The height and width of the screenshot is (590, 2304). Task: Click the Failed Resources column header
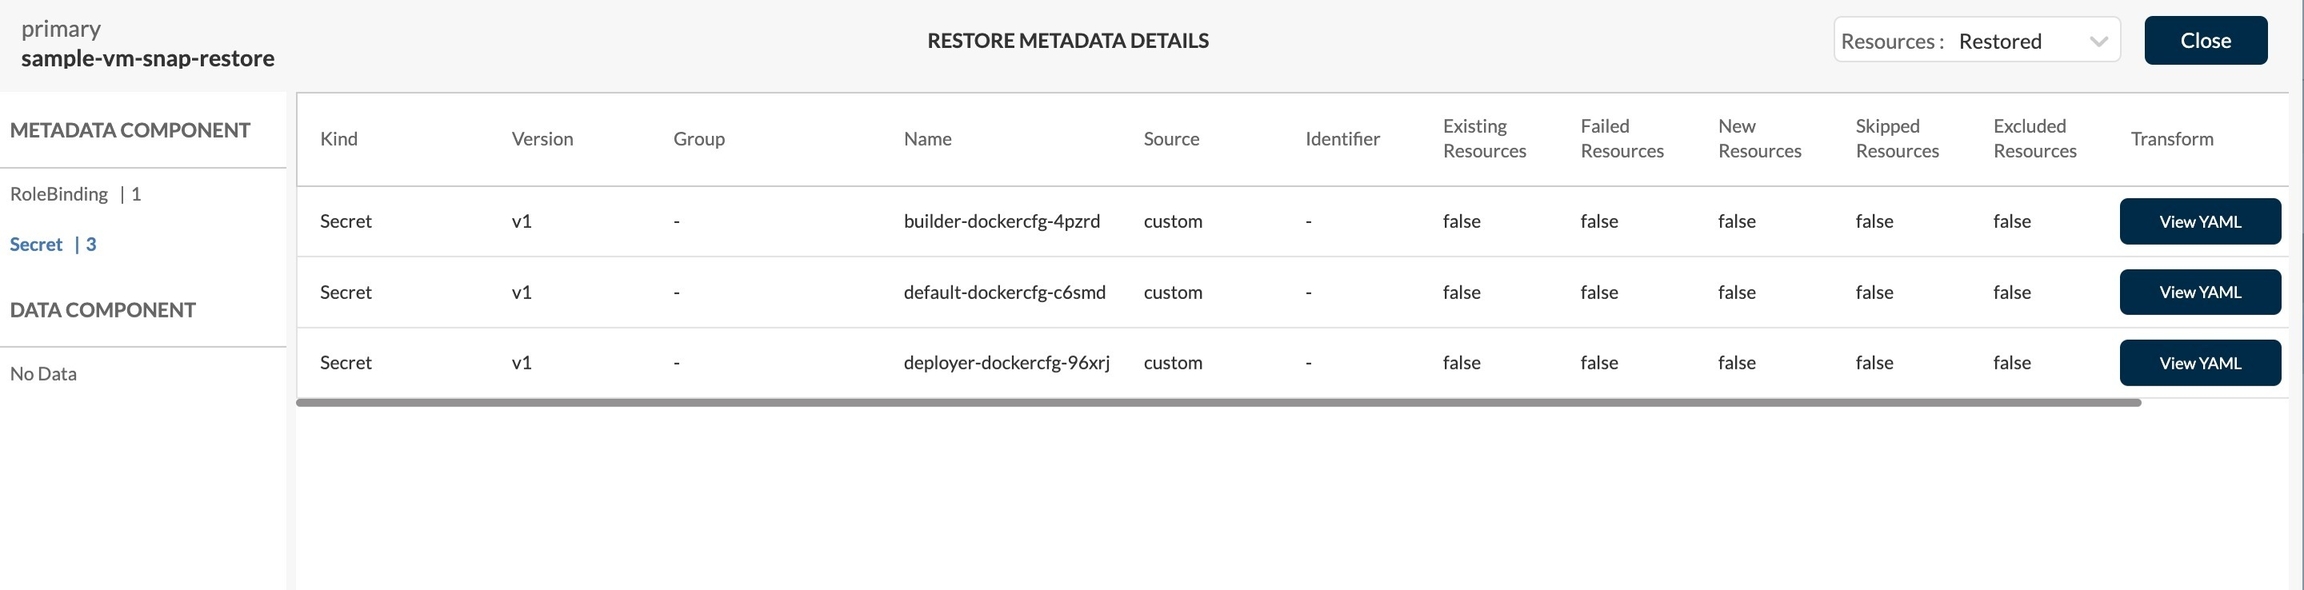click(x=1621, y=139)
